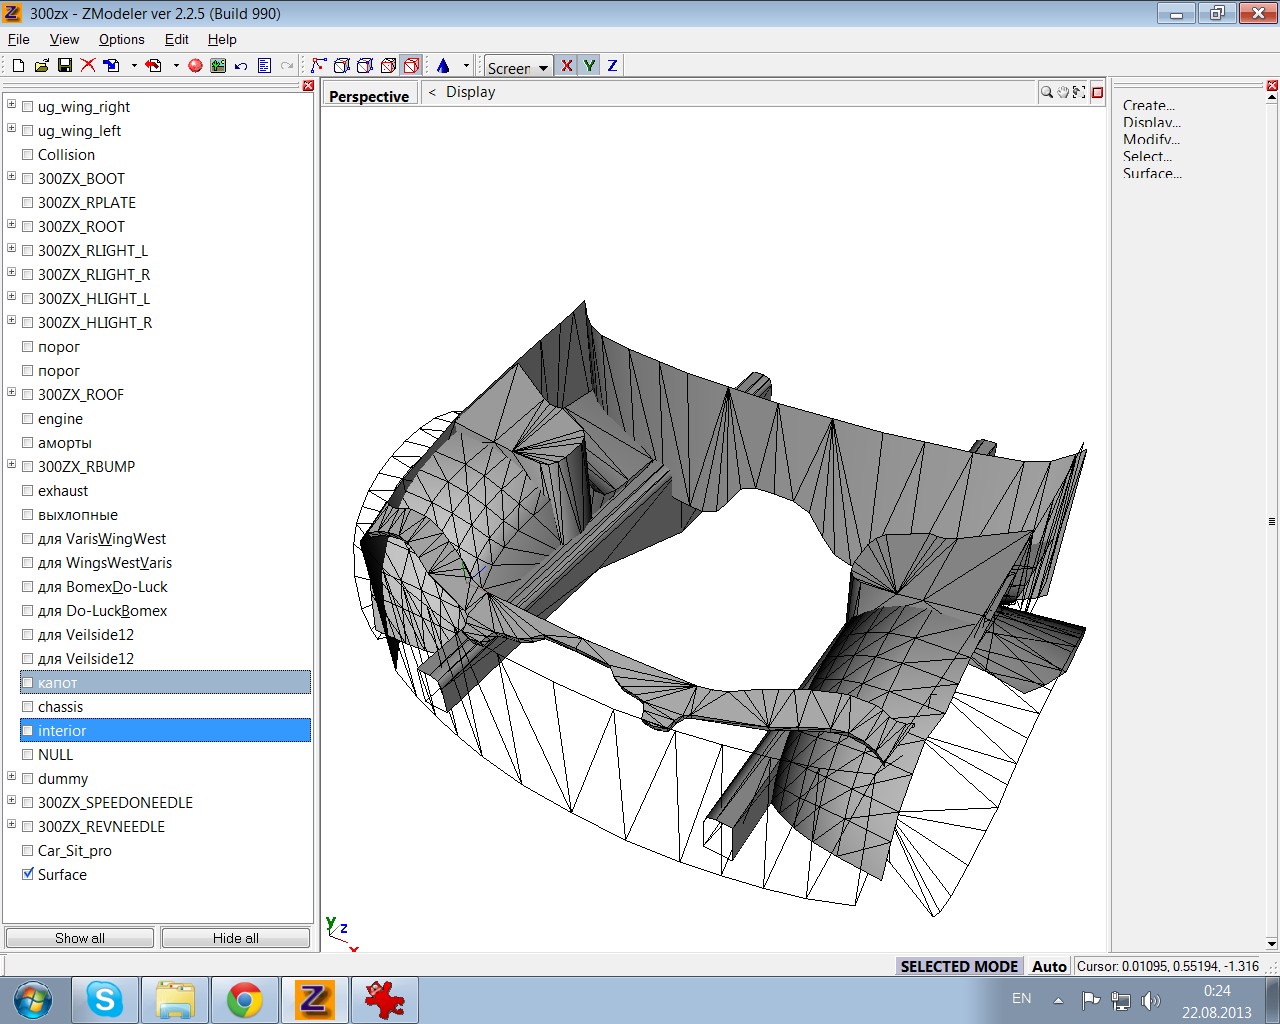
Task: Open the Surface... command group
Action: pyautogui.click(x=1152, y=173)
